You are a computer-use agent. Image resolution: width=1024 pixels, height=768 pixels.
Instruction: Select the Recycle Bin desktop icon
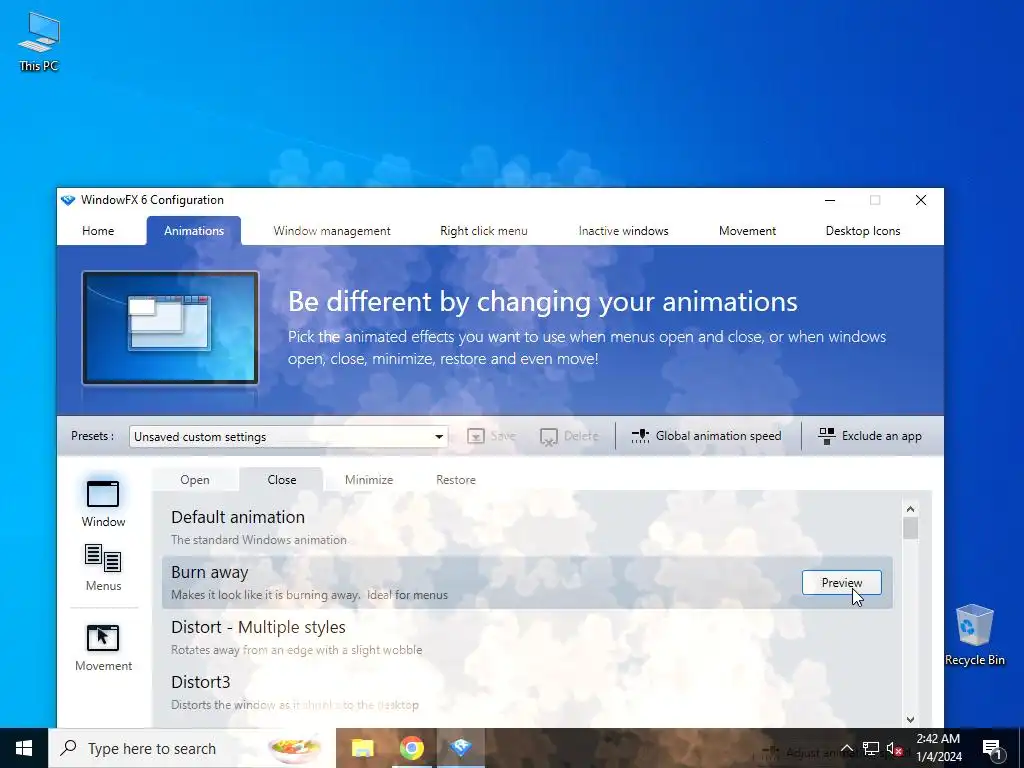[974, 635]
